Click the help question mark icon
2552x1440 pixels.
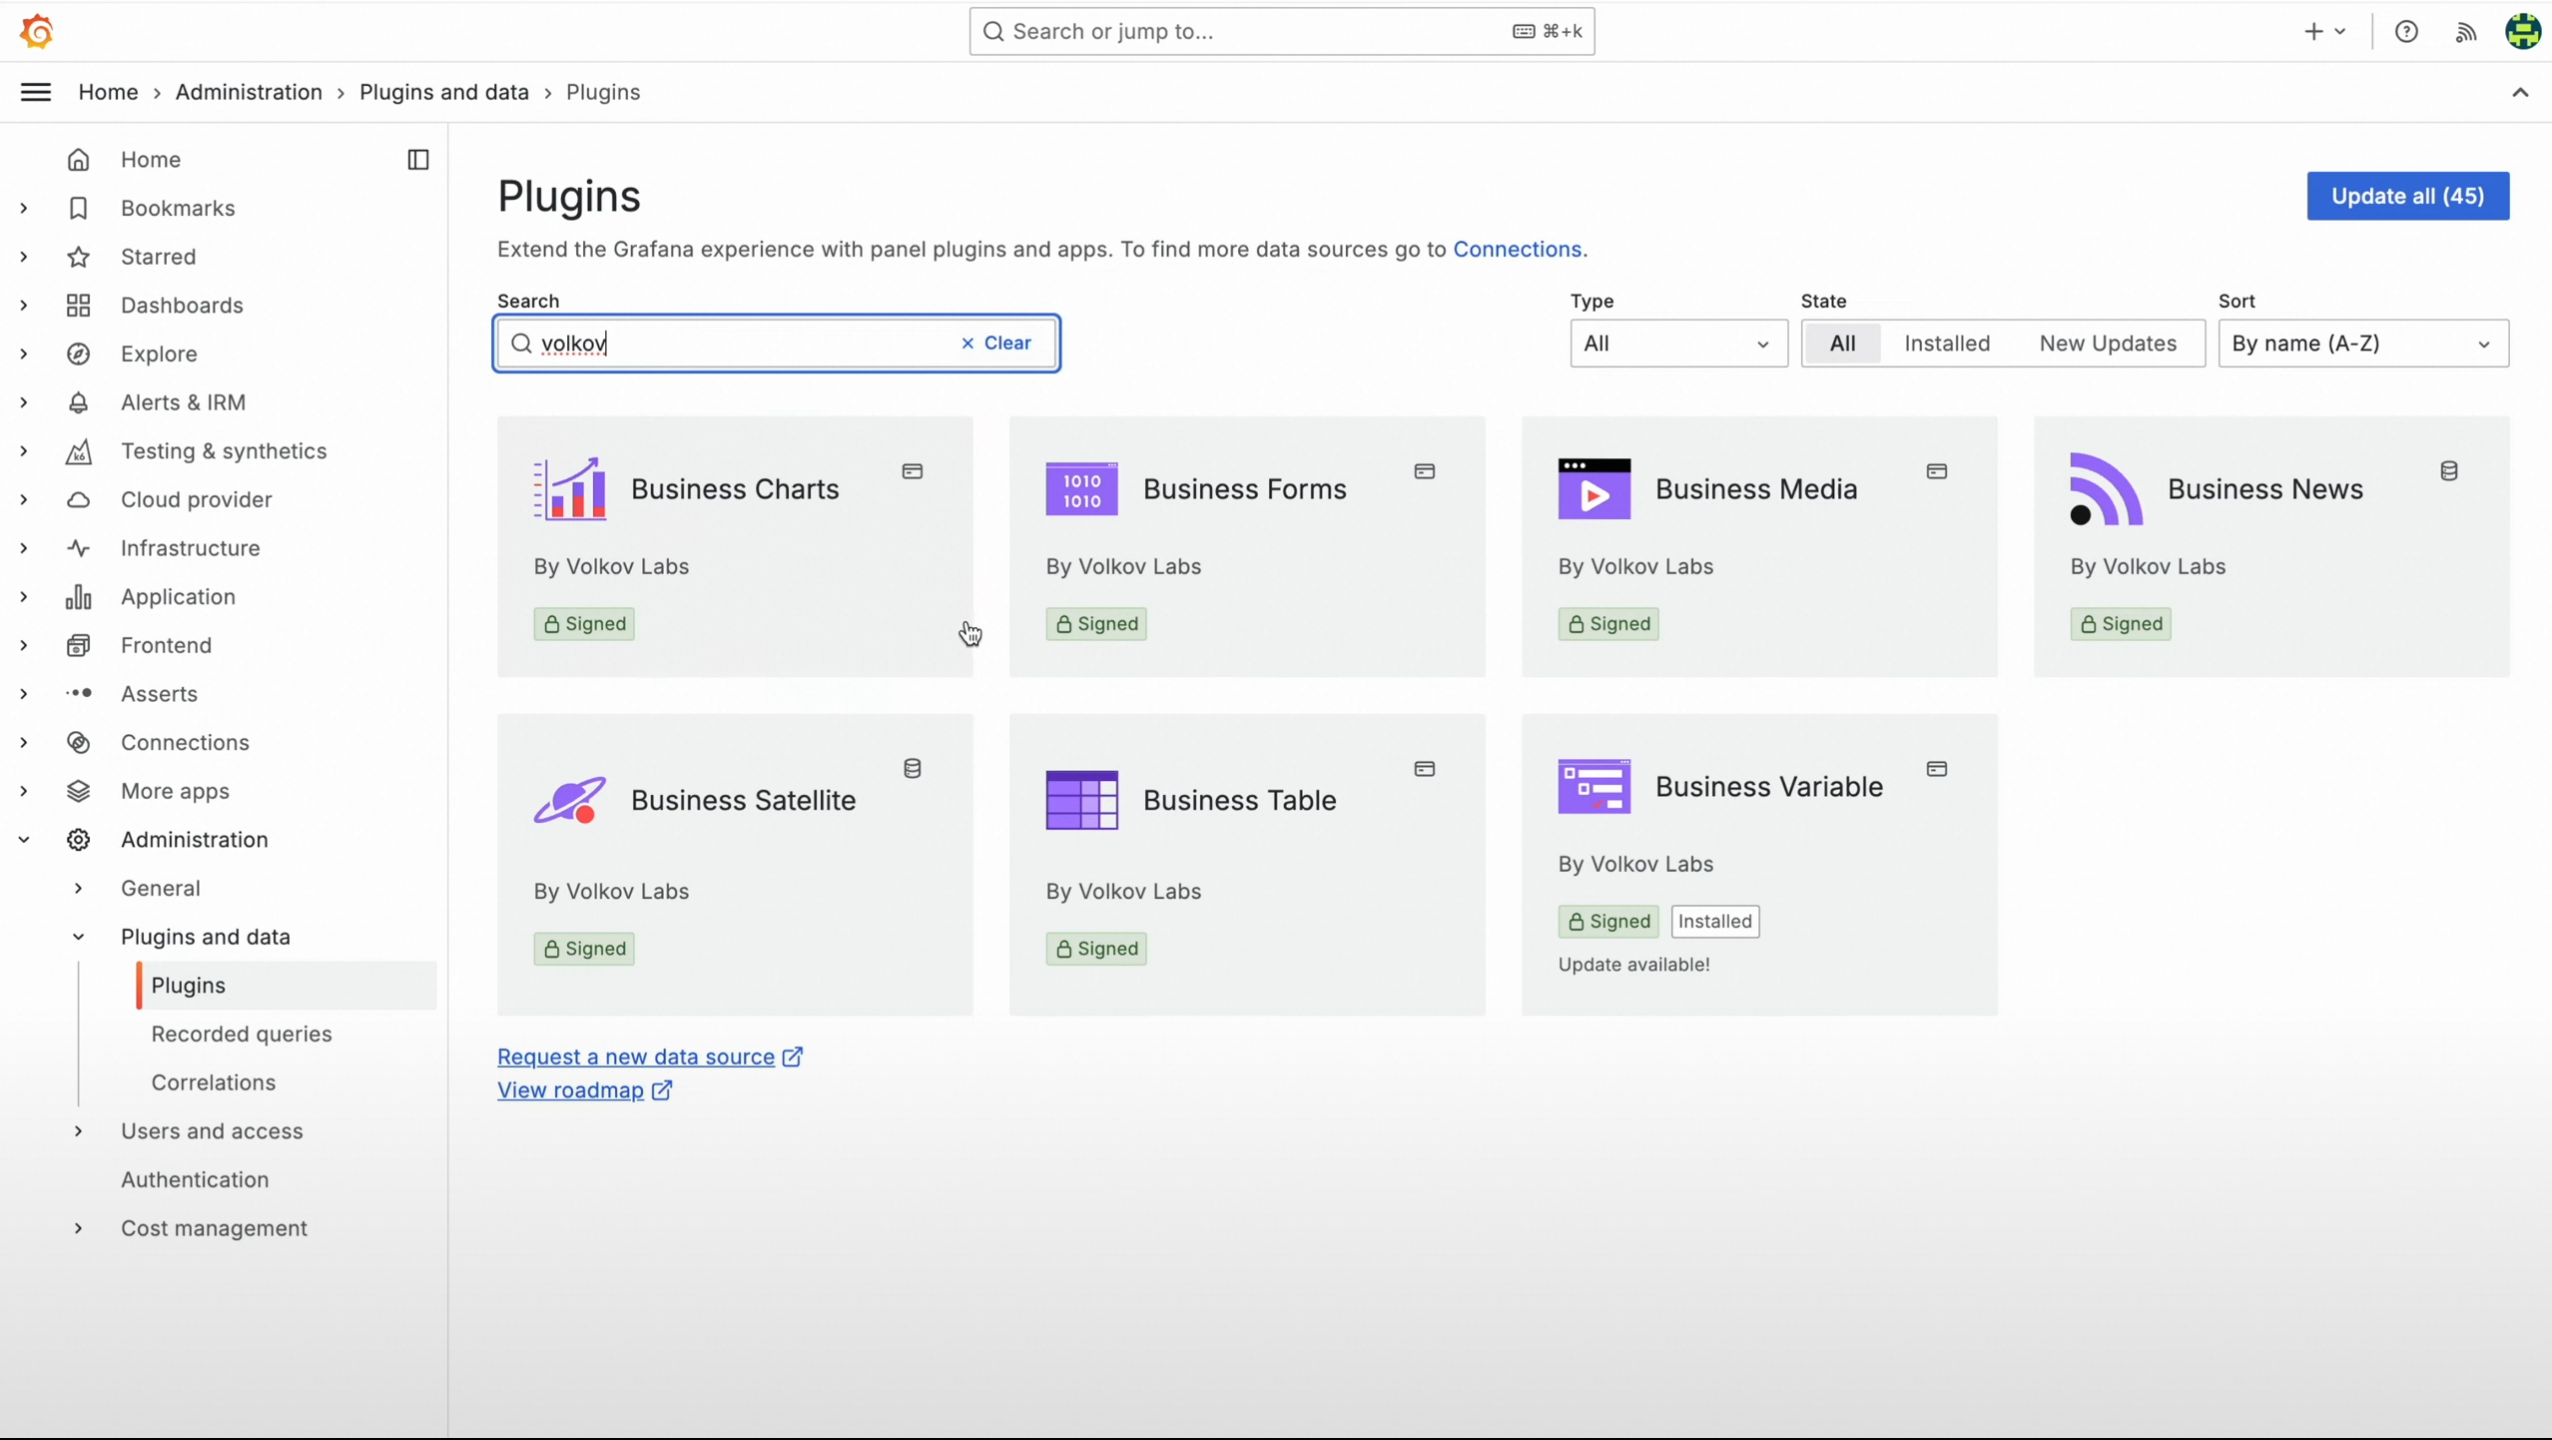click(2406, 32)
